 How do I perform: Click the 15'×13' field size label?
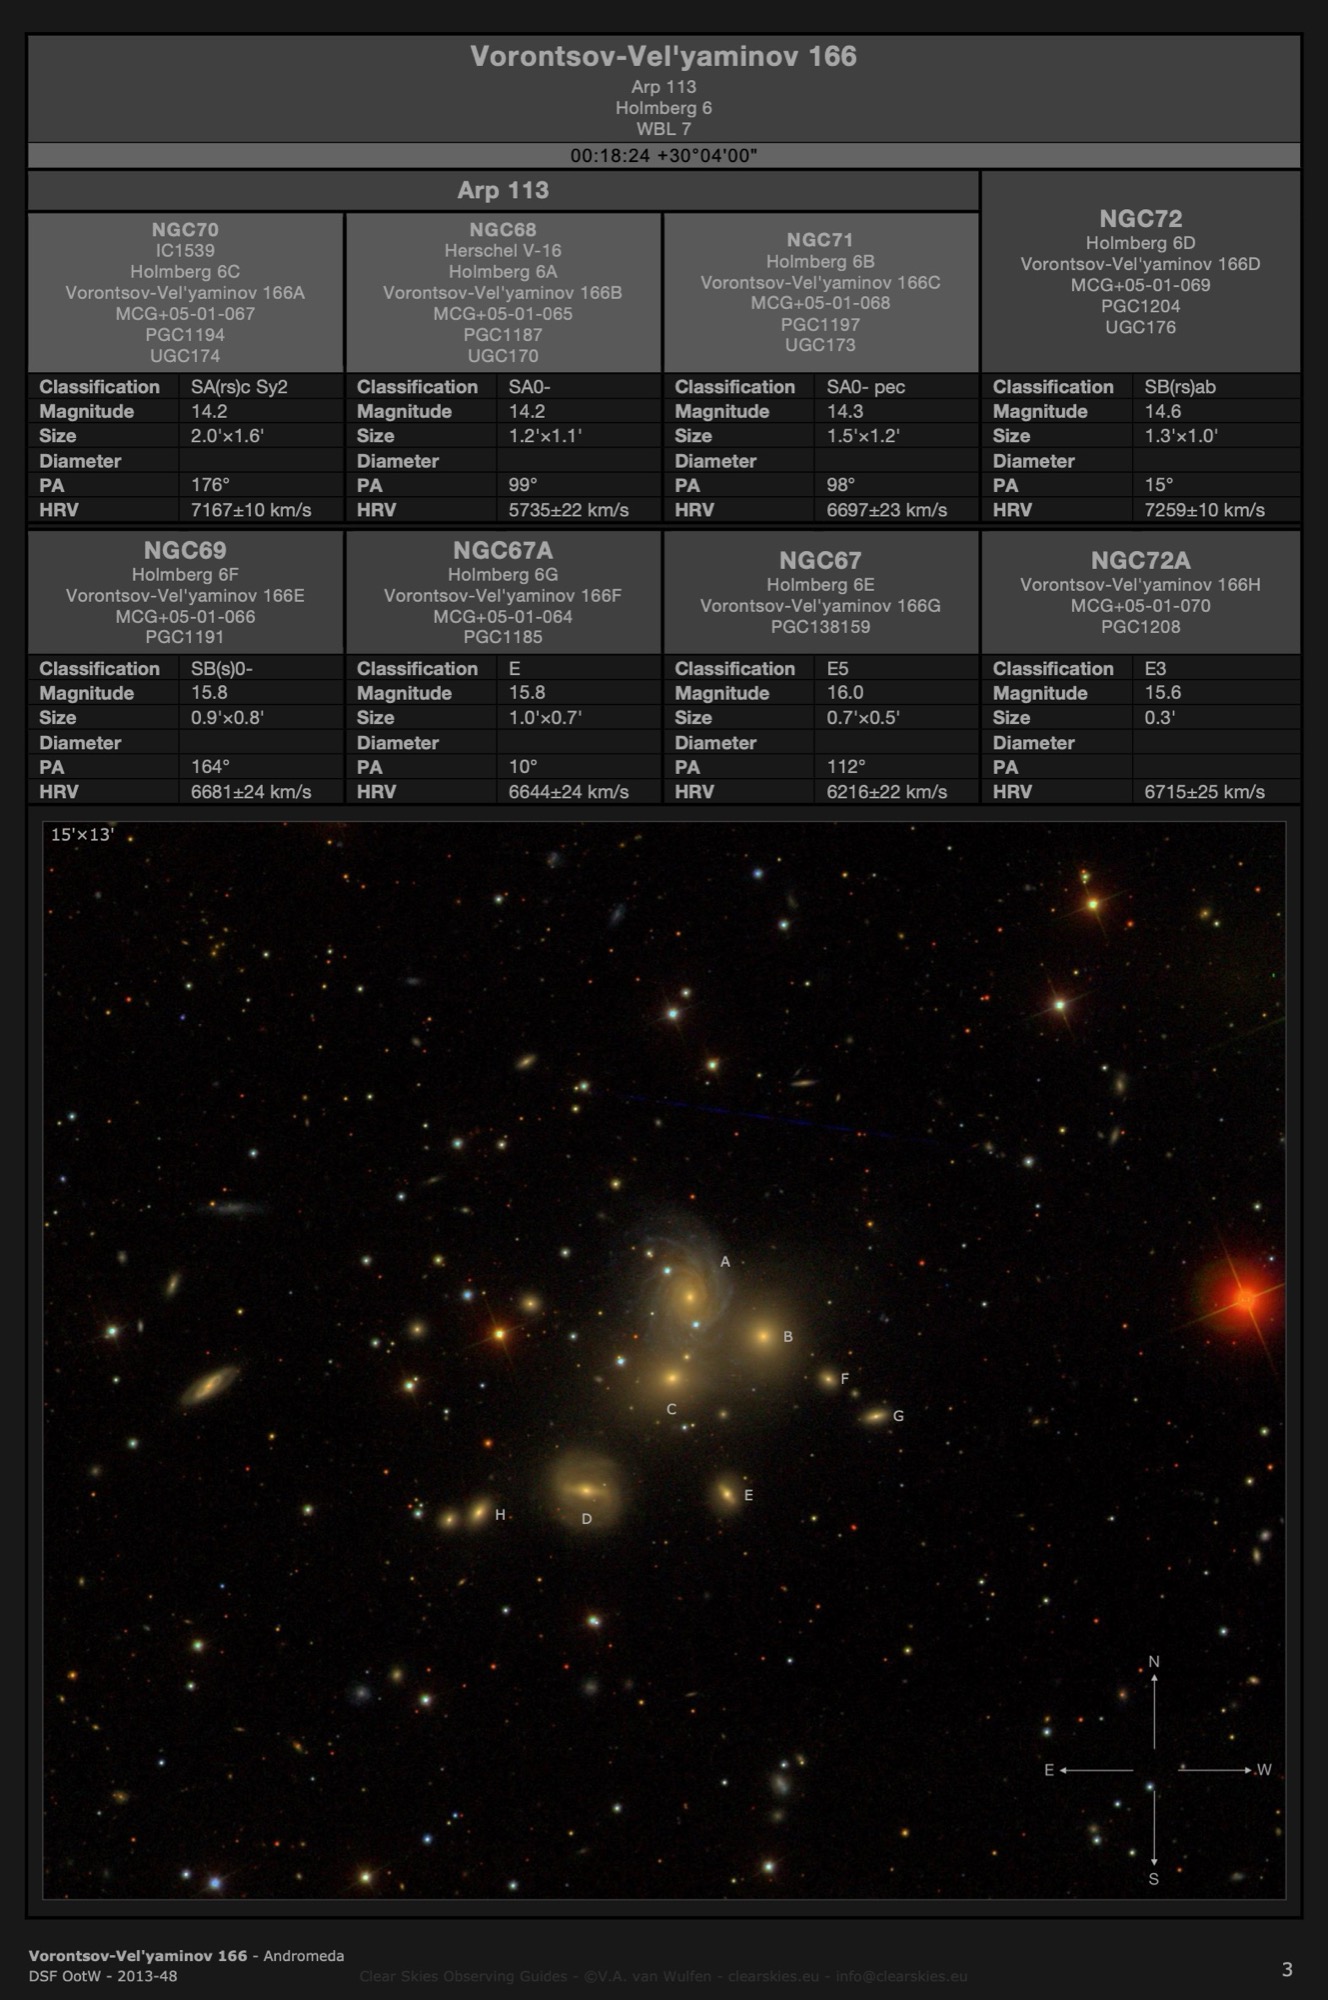[x=82, y=834]
